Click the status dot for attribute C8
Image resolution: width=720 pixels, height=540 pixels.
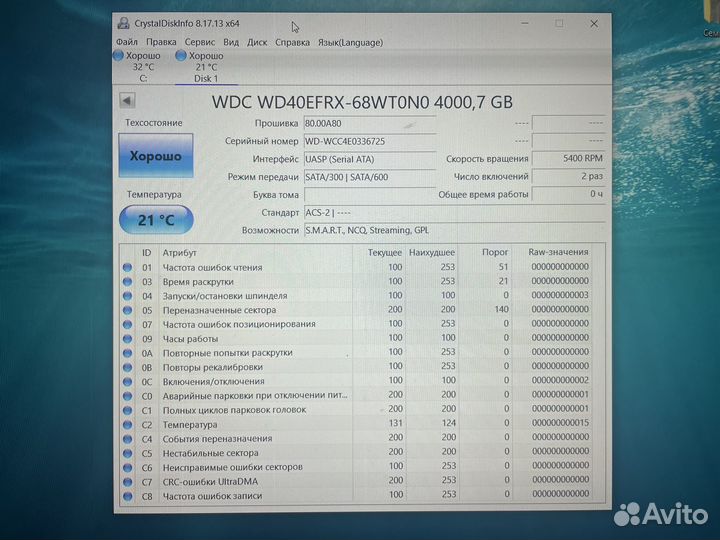point(128,496)
